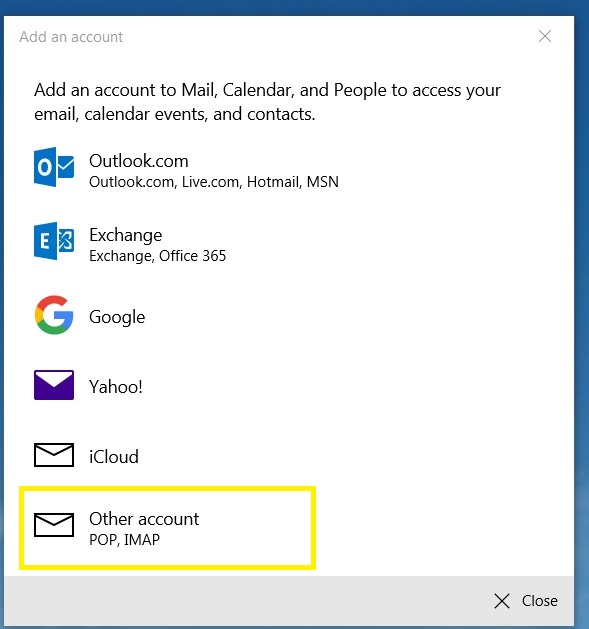Click the Outlook.com envelope icon

click(x=54, y=167)
